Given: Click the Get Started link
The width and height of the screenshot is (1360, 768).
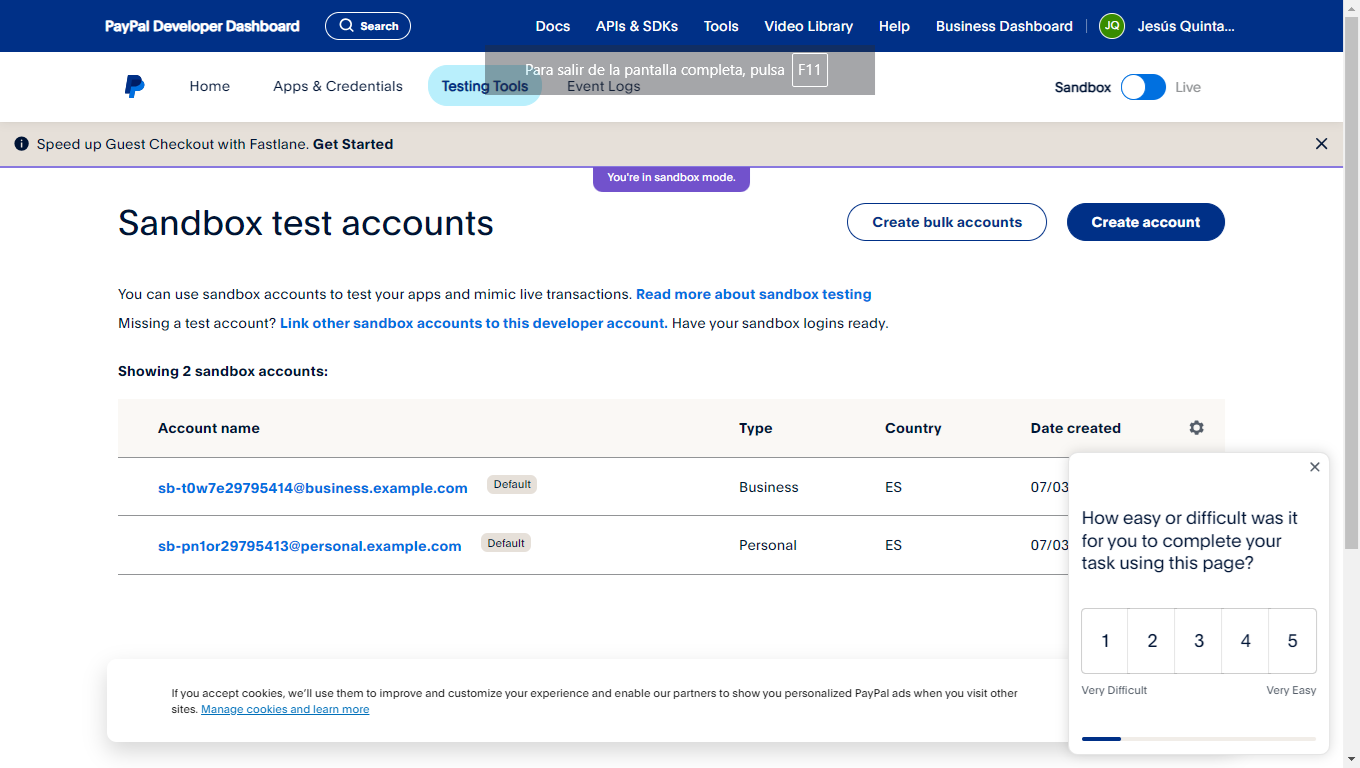Looking at the screenshot, I should 353,144.
